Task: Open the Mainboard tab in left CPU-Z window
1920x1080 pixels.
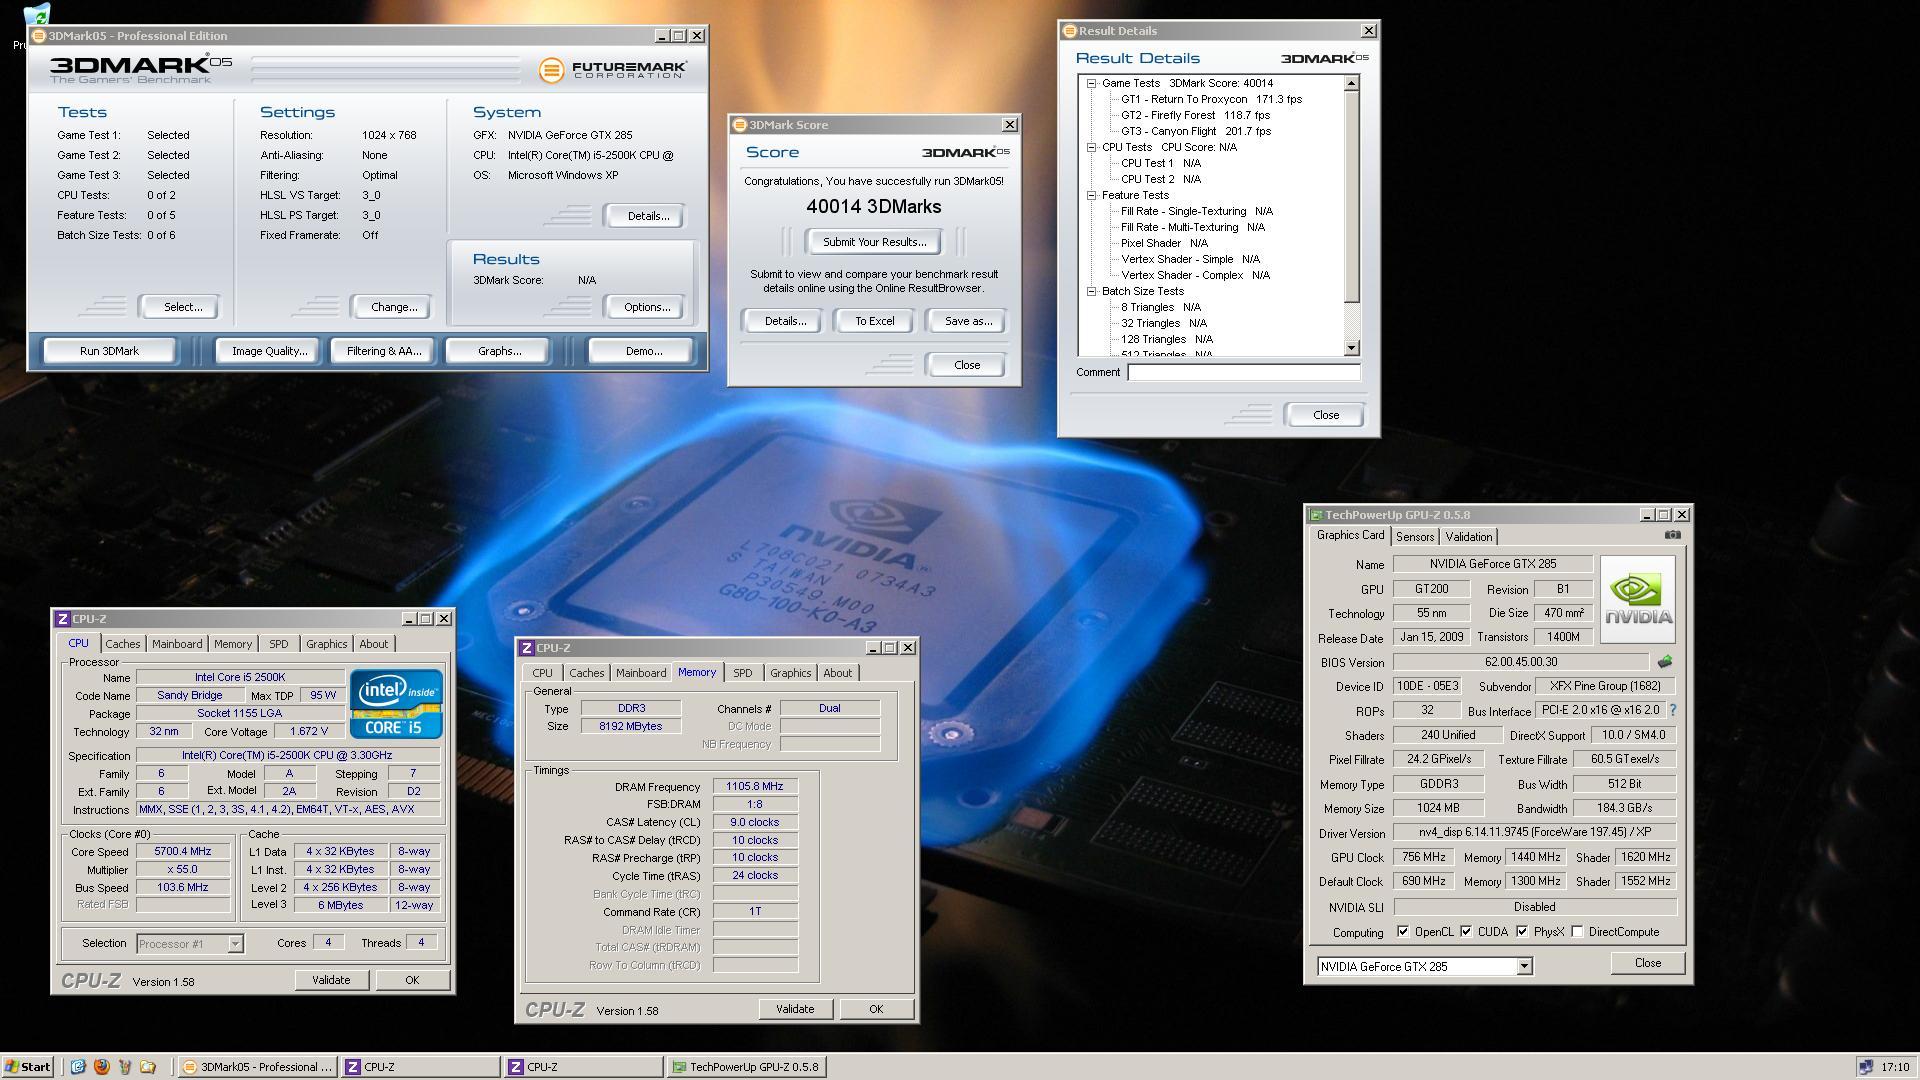Action: pyautogui.click(x=177, y=644)
